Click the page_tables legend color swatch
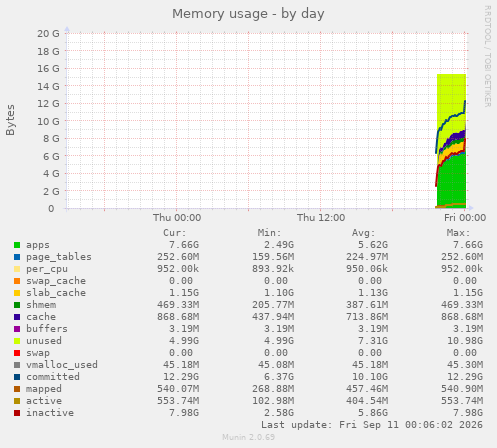 [x=17, y=257]
